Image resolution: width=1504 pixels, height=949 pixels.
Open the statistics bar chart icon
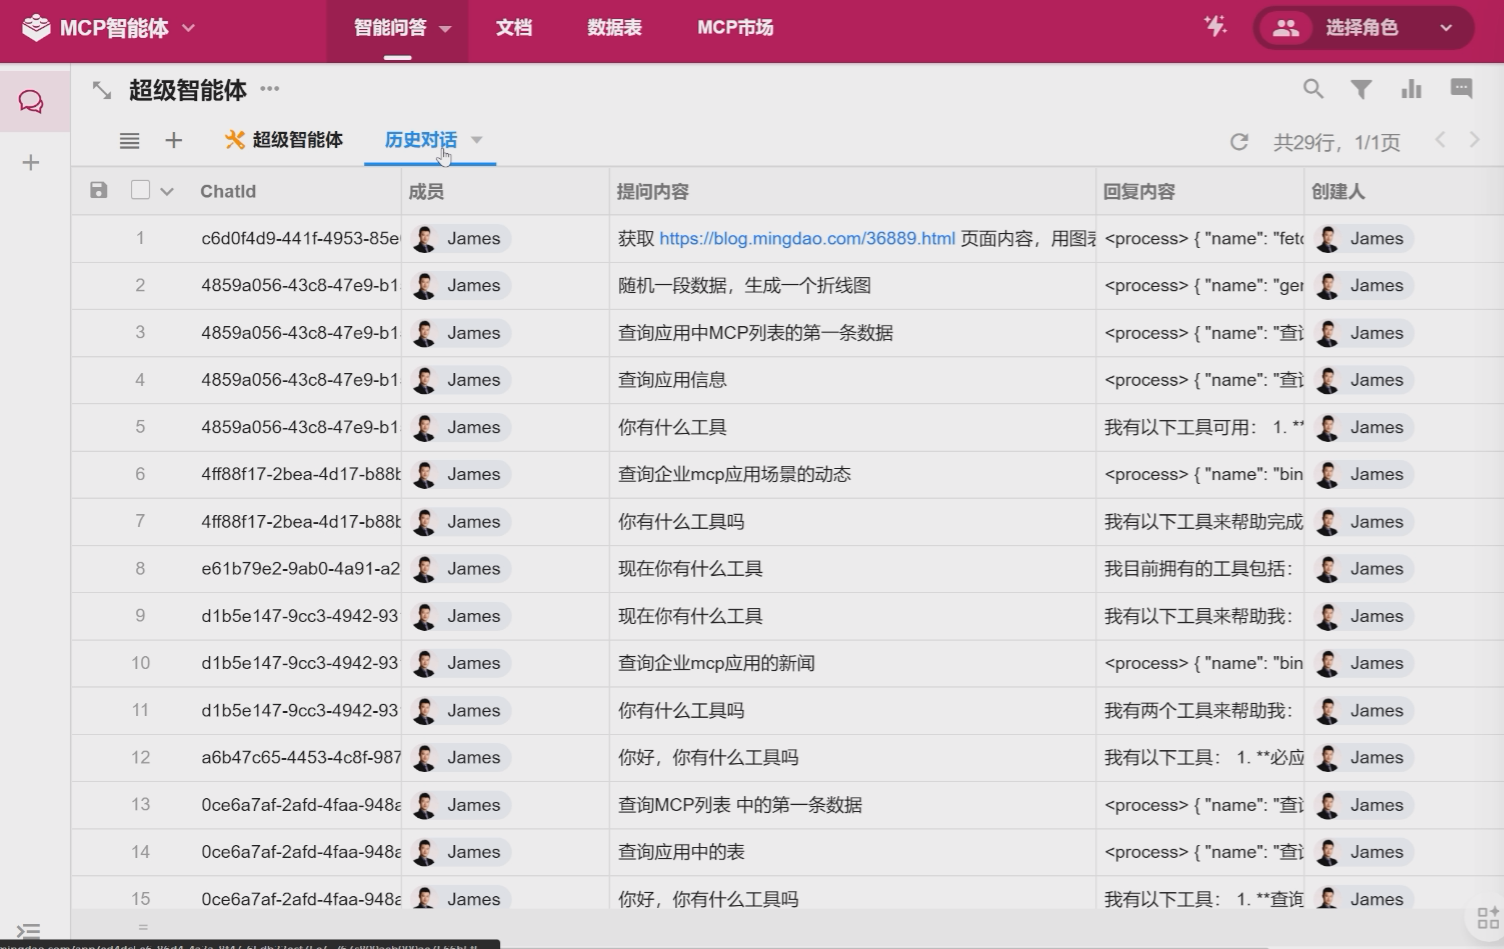(1411, 89)
